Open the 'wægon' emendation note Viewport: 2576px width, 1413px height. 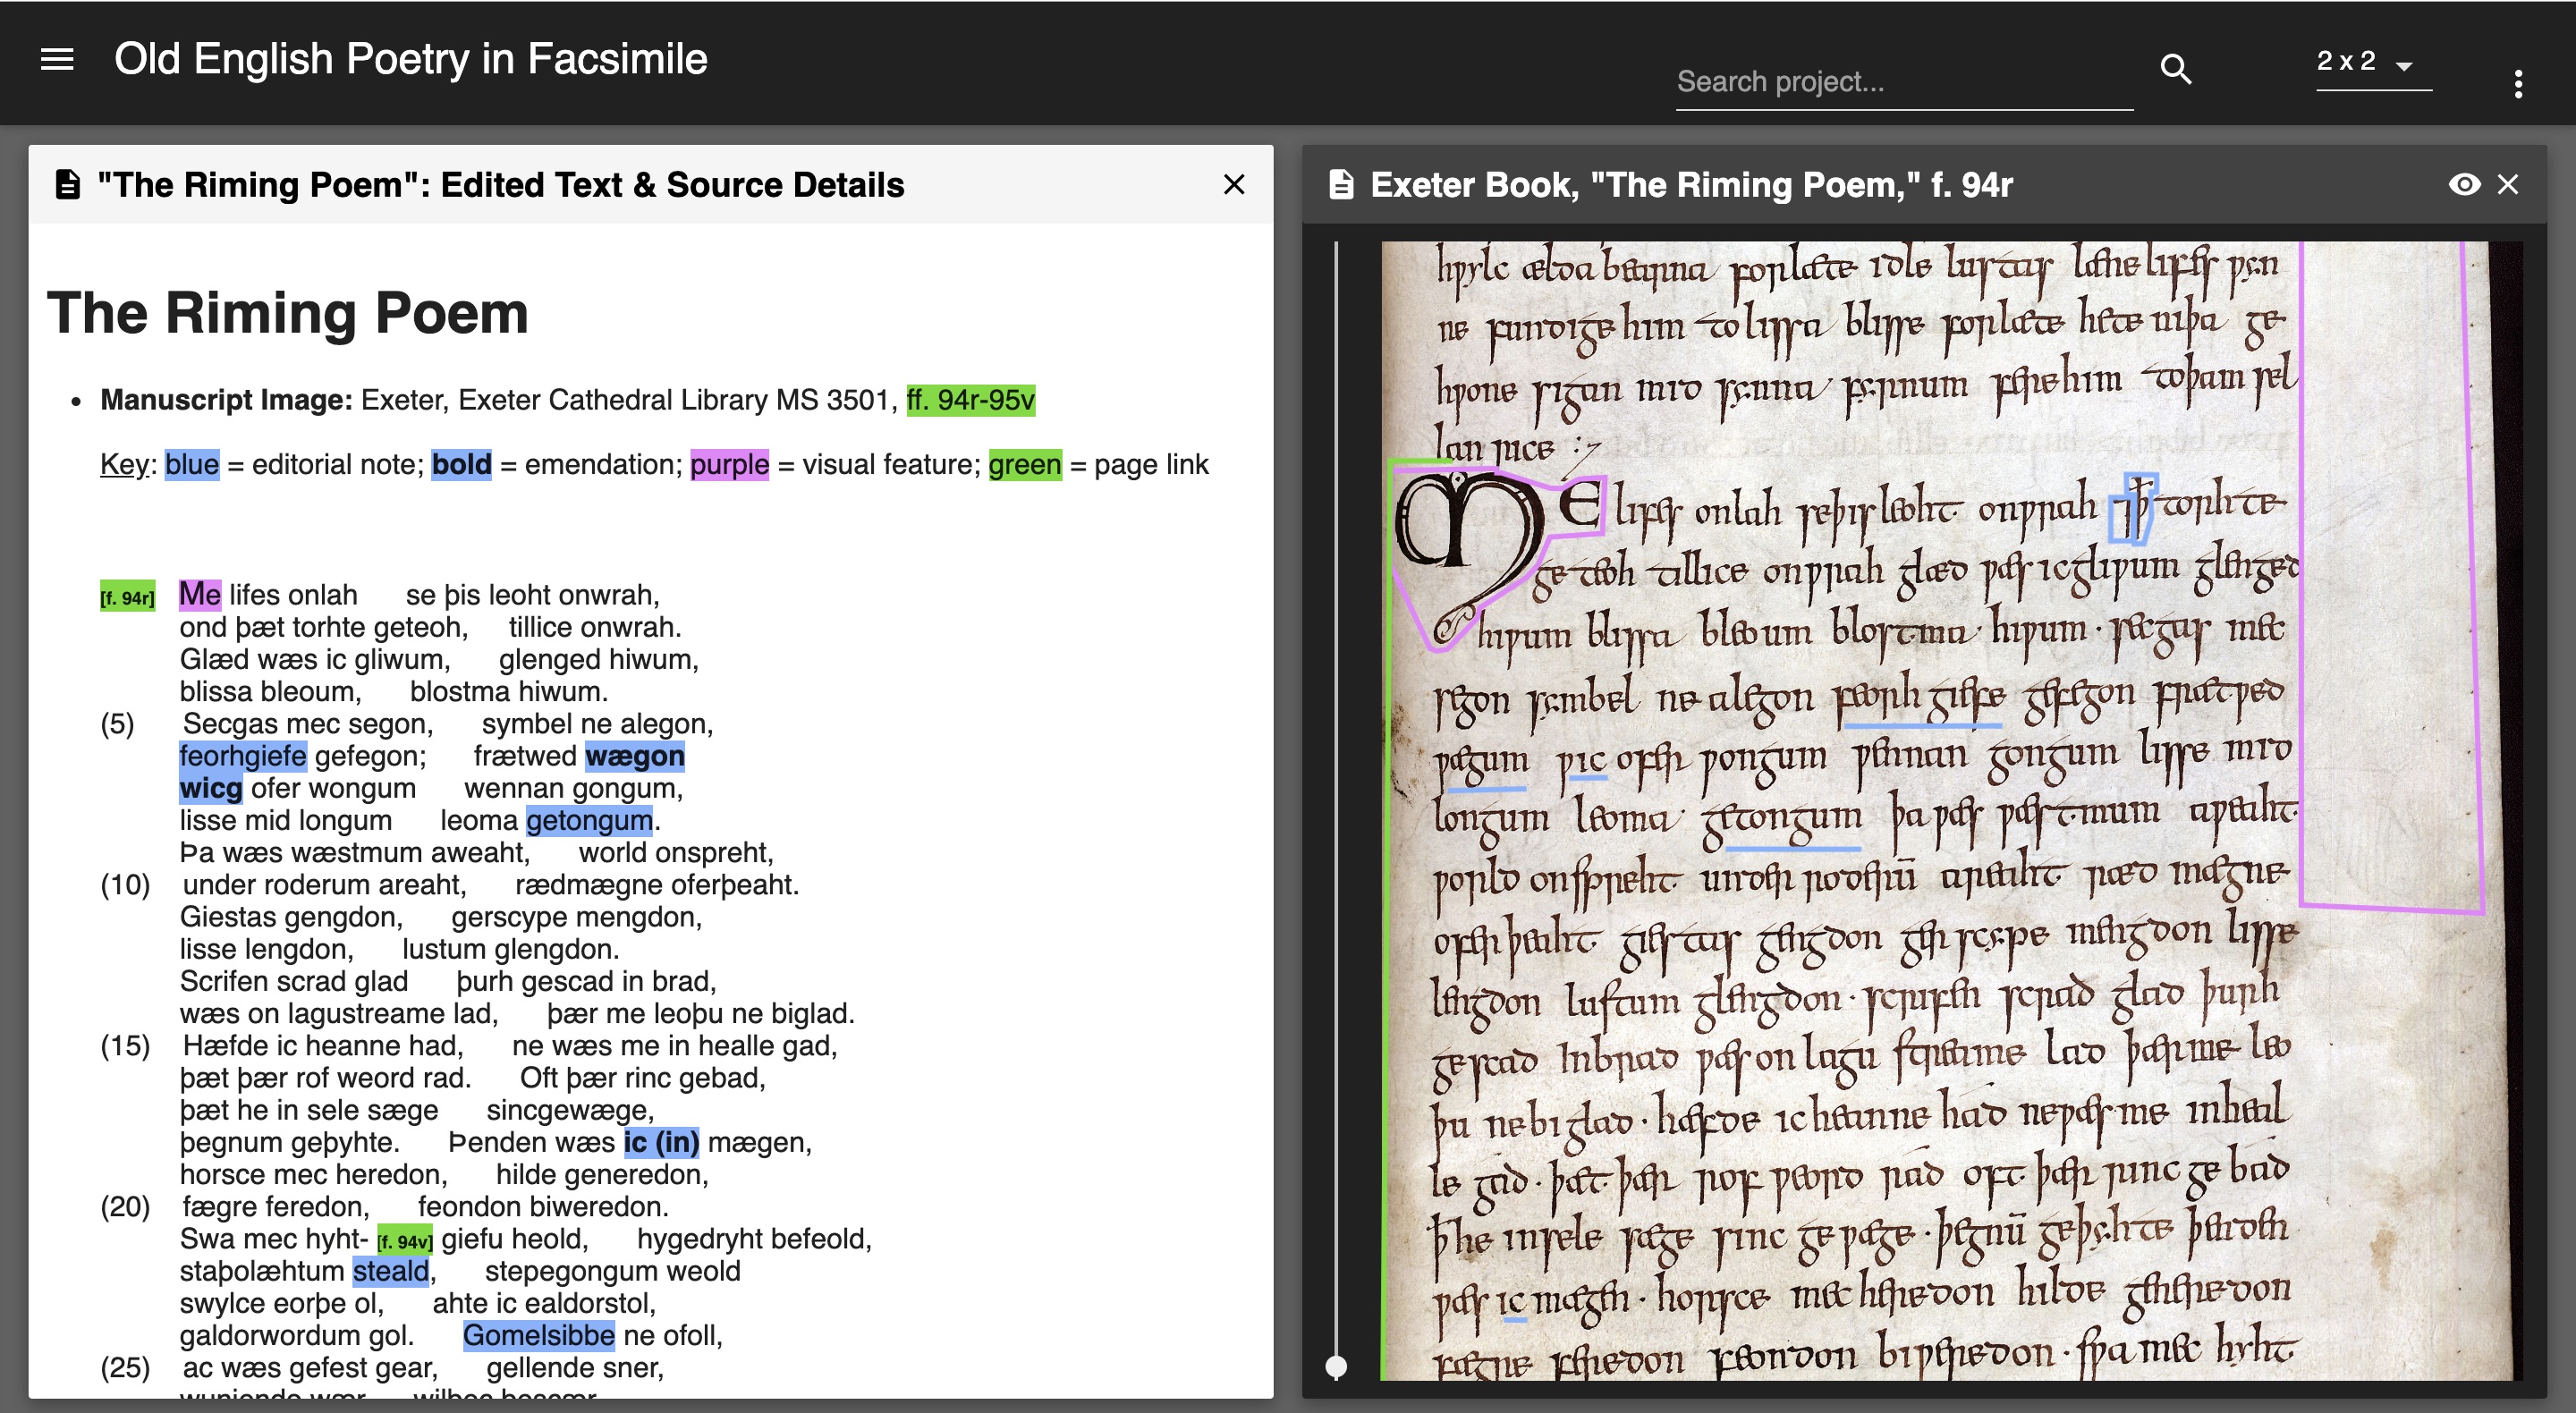tap(635, 756)
